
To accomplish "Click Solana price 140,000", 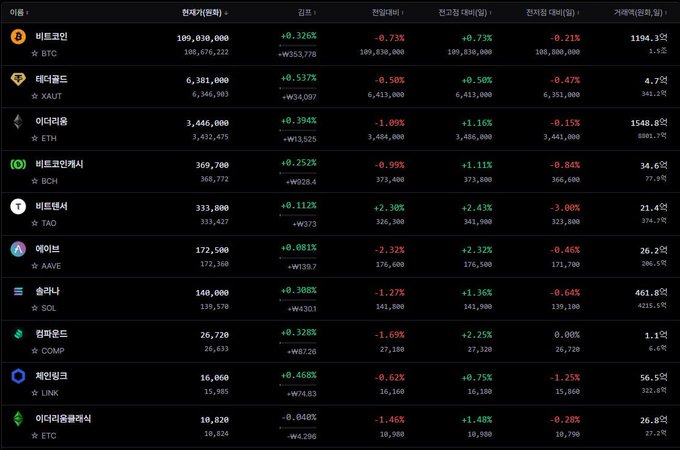I will [212, 293].
